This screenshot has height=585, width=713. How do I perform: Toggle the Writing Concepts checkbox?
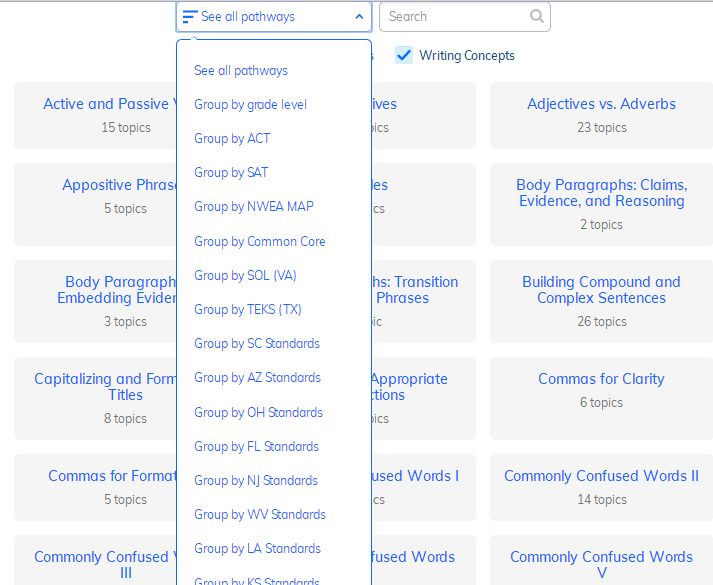(404, 55)
